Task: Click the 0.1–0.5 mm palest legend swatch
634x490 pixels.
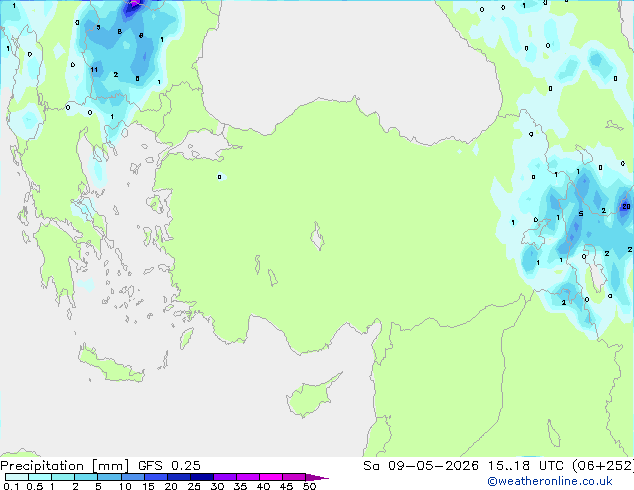Action: (x=17, y=477)
